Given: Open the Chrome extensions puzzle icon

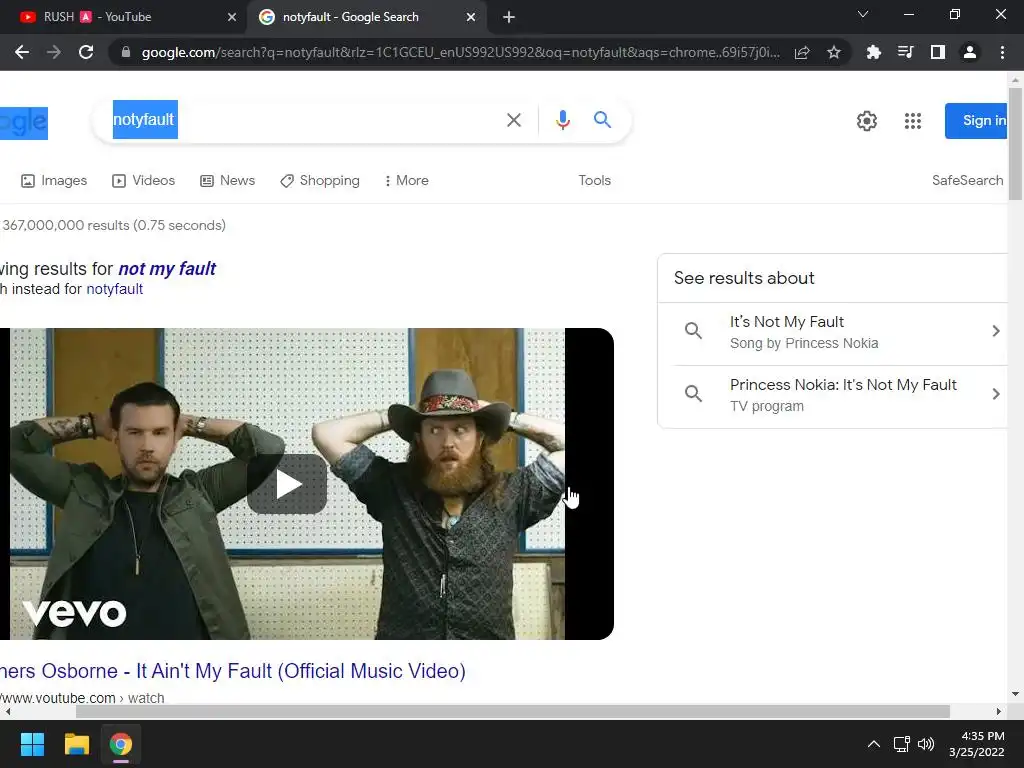Looking at the screenshot, I should [x=873, y=52].
